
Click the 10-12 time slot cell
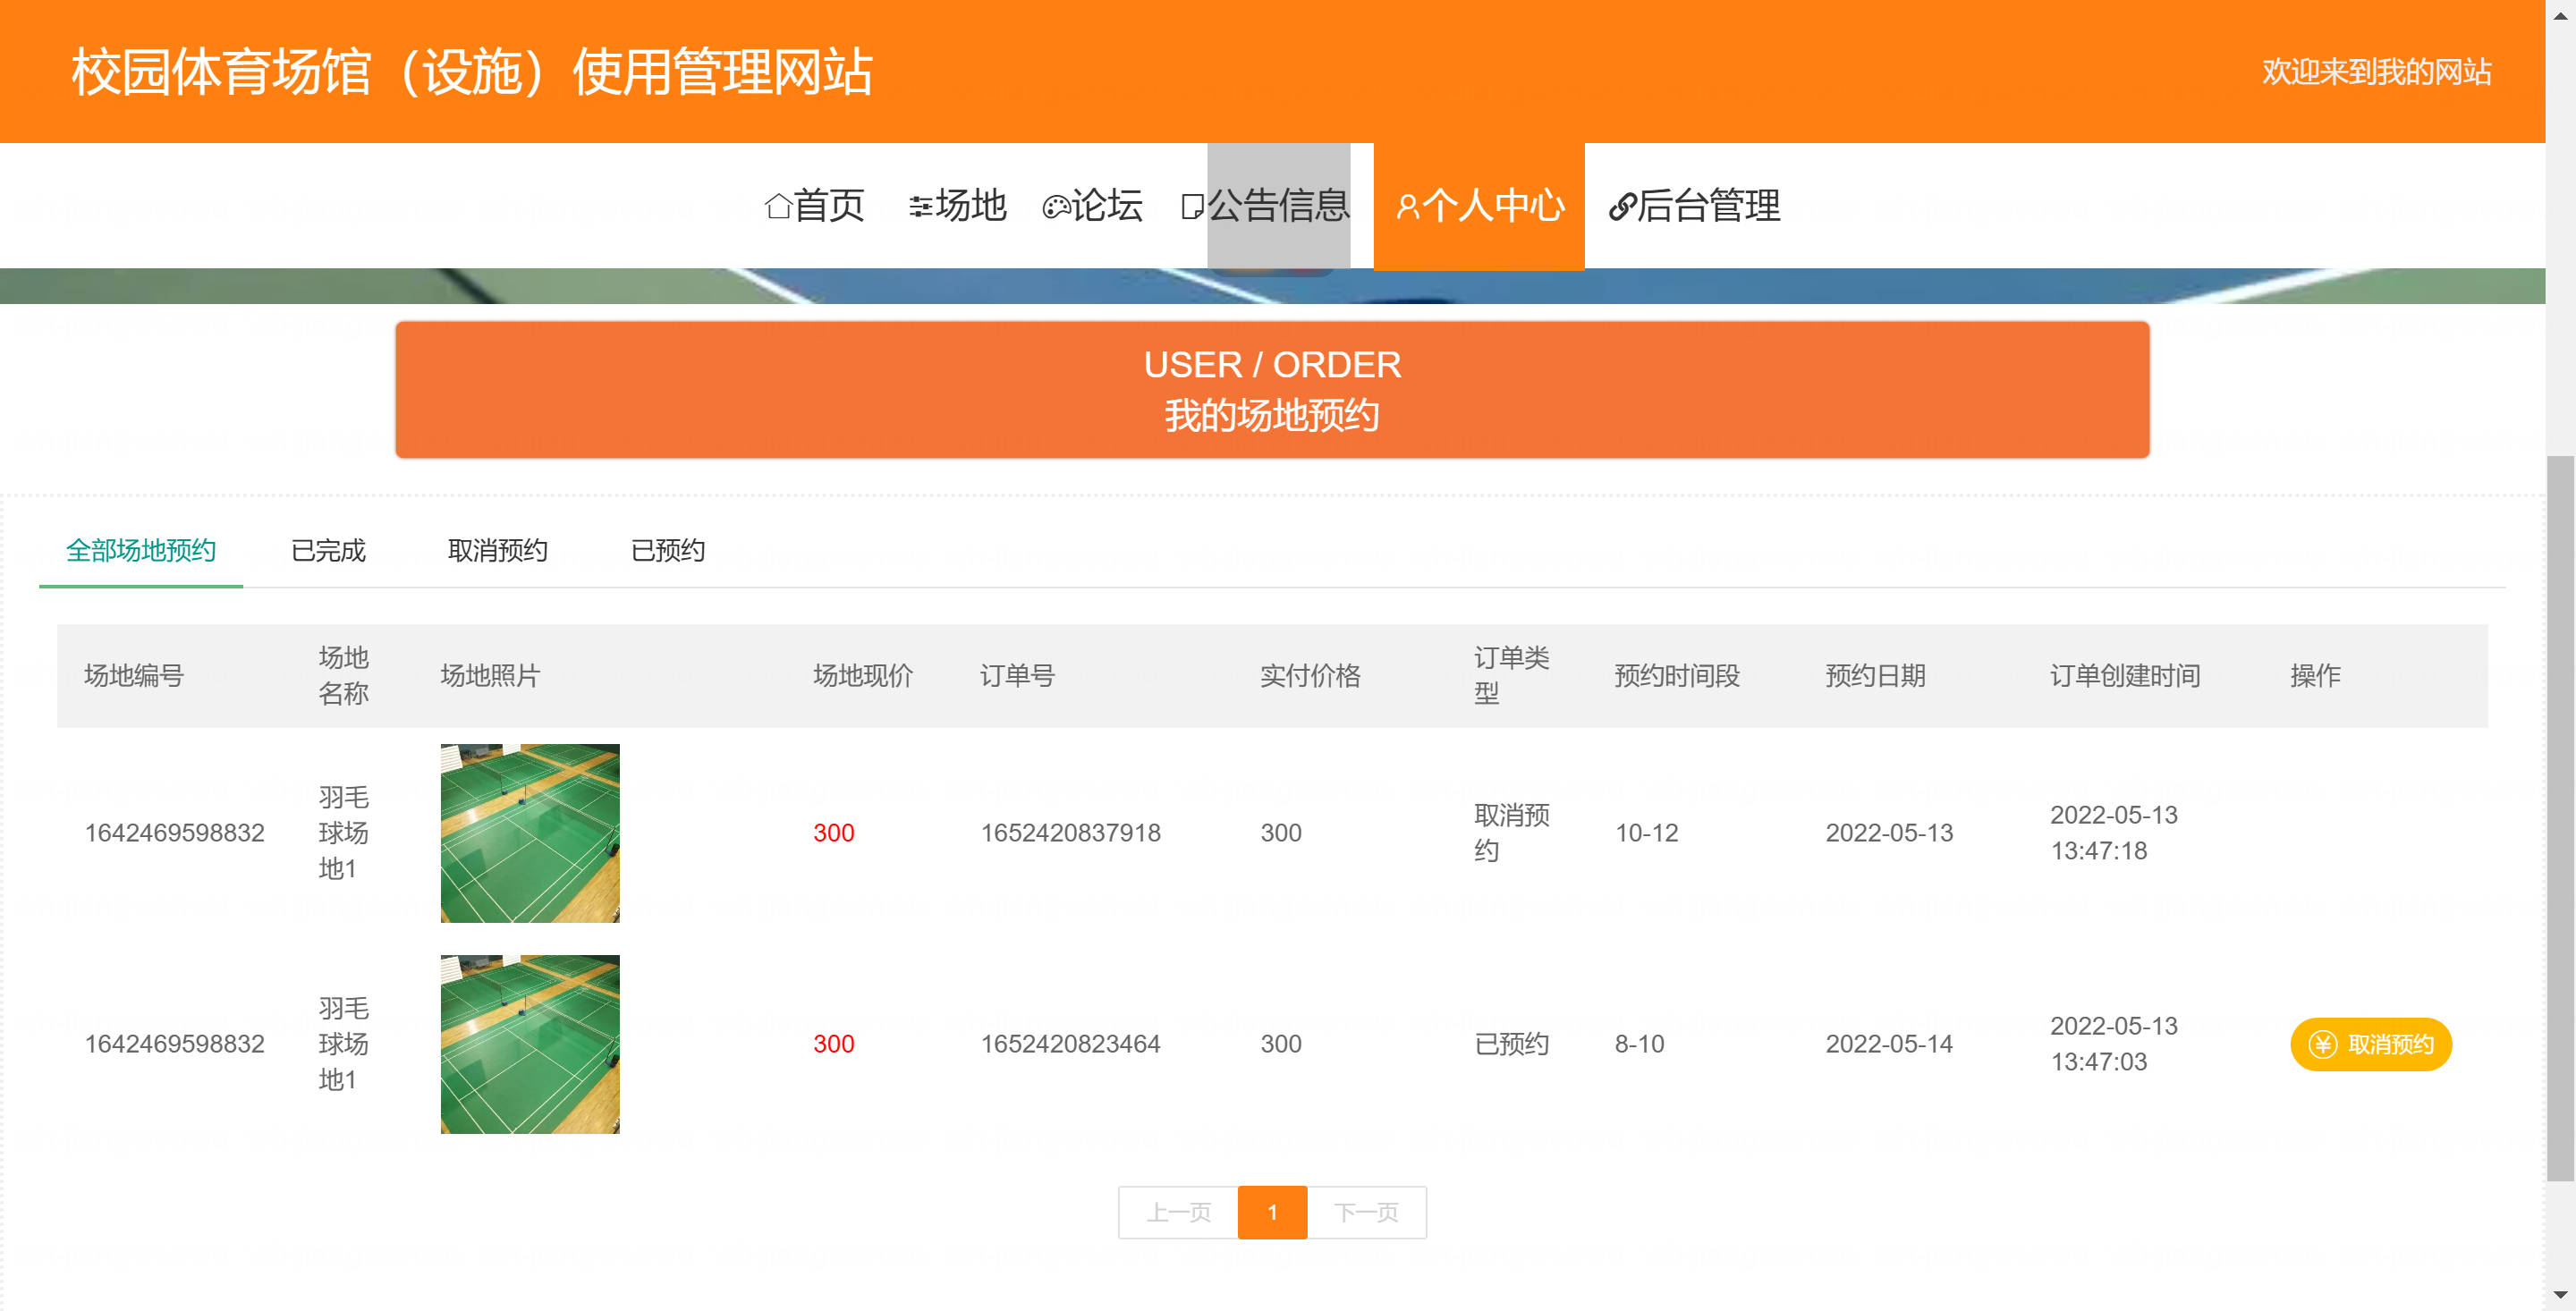coord(1646,833)
